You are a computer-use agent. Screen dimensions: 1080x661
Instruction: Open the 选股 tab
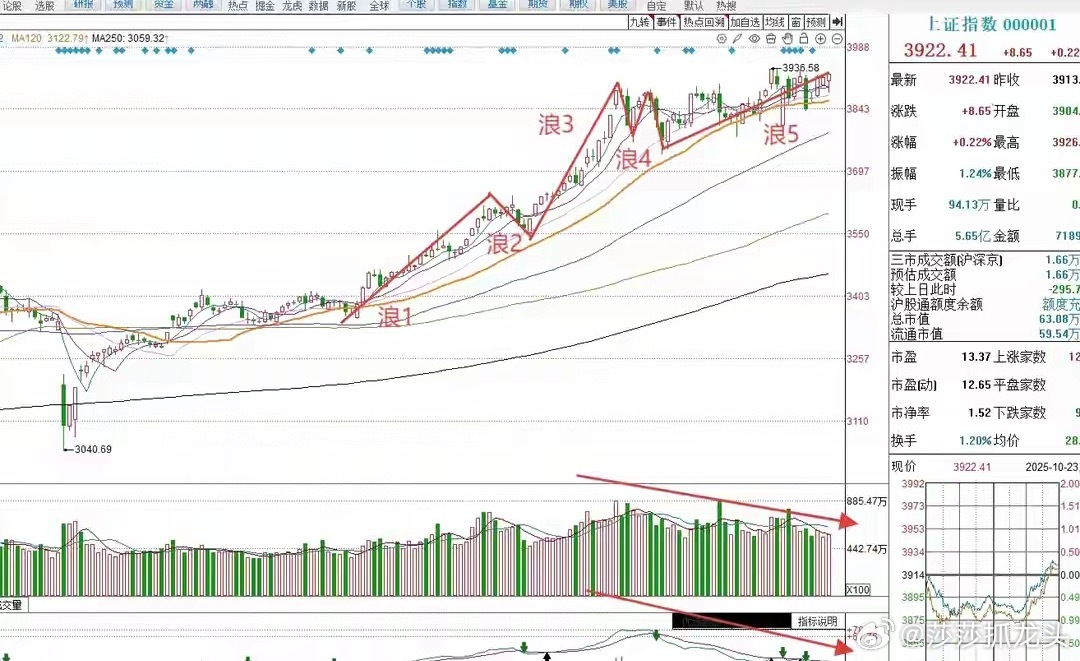pyautogui.click(x=45, y=6)
